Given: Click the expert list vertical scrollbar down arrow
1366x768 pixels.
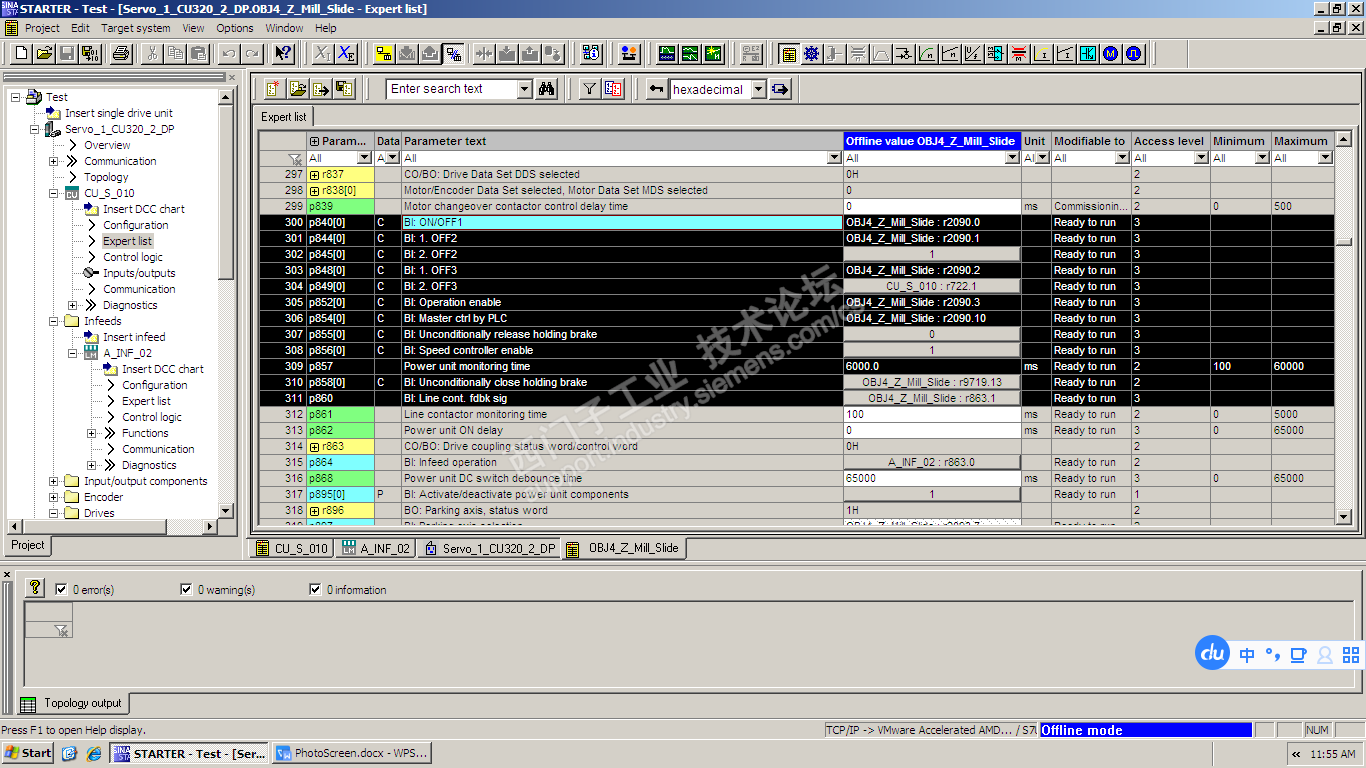Looking at the screenshot, I should pos(1344,517).
